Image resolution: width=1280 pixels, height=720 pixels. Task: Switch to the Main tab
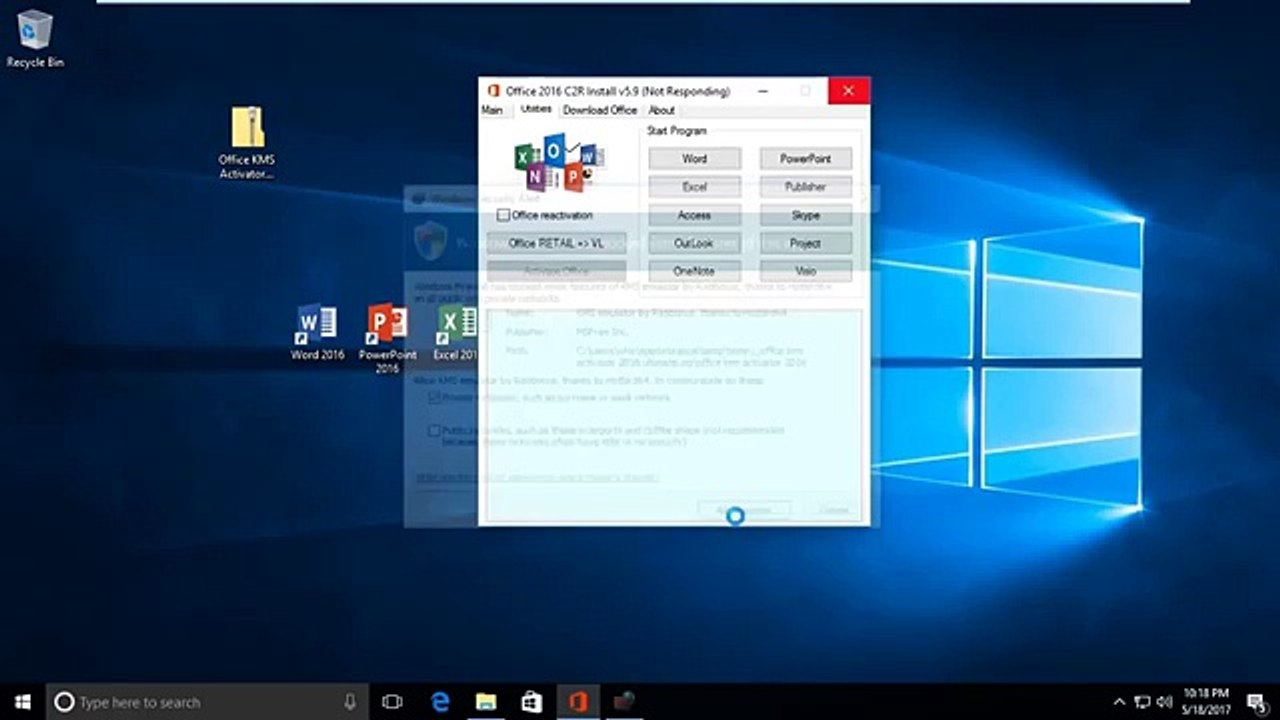492,110
